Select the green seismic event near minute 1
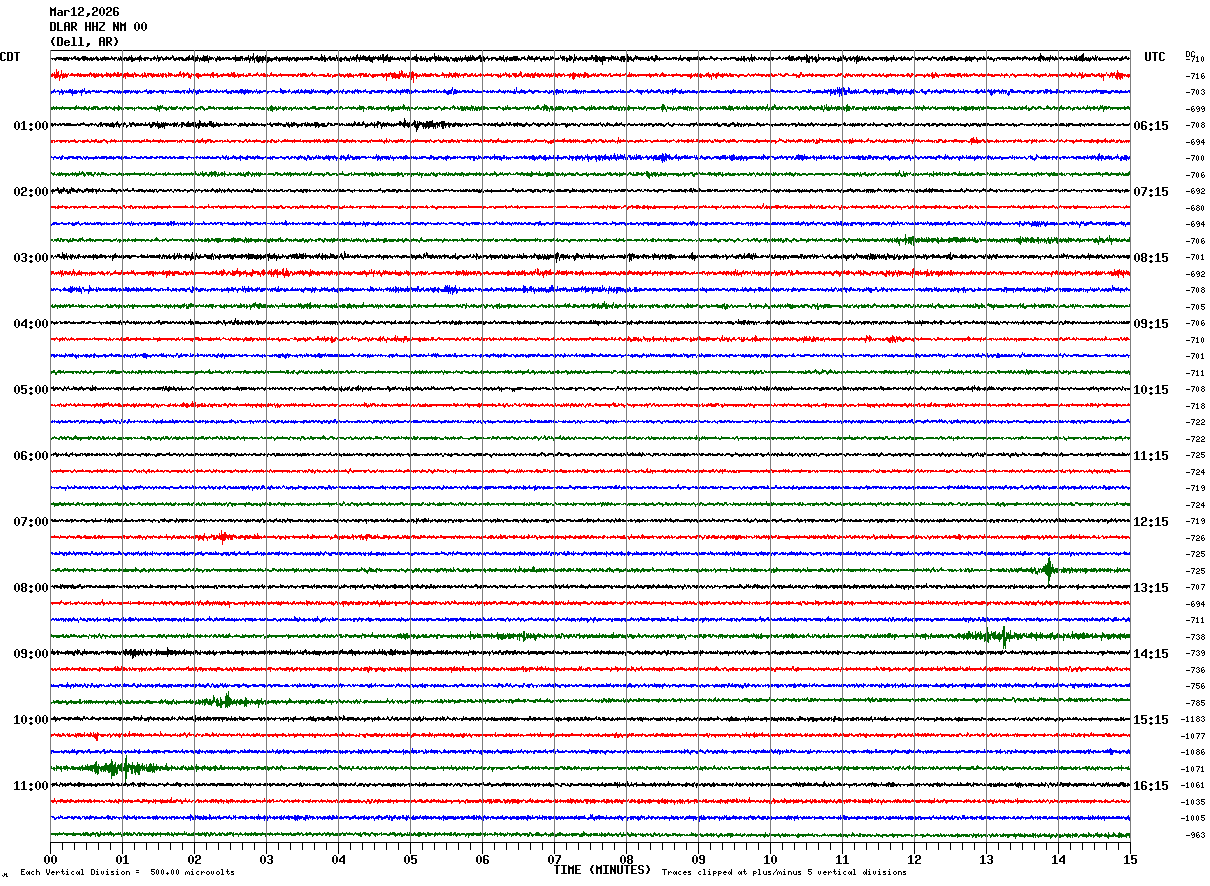Screen dimensions: 1210x886 113,768
